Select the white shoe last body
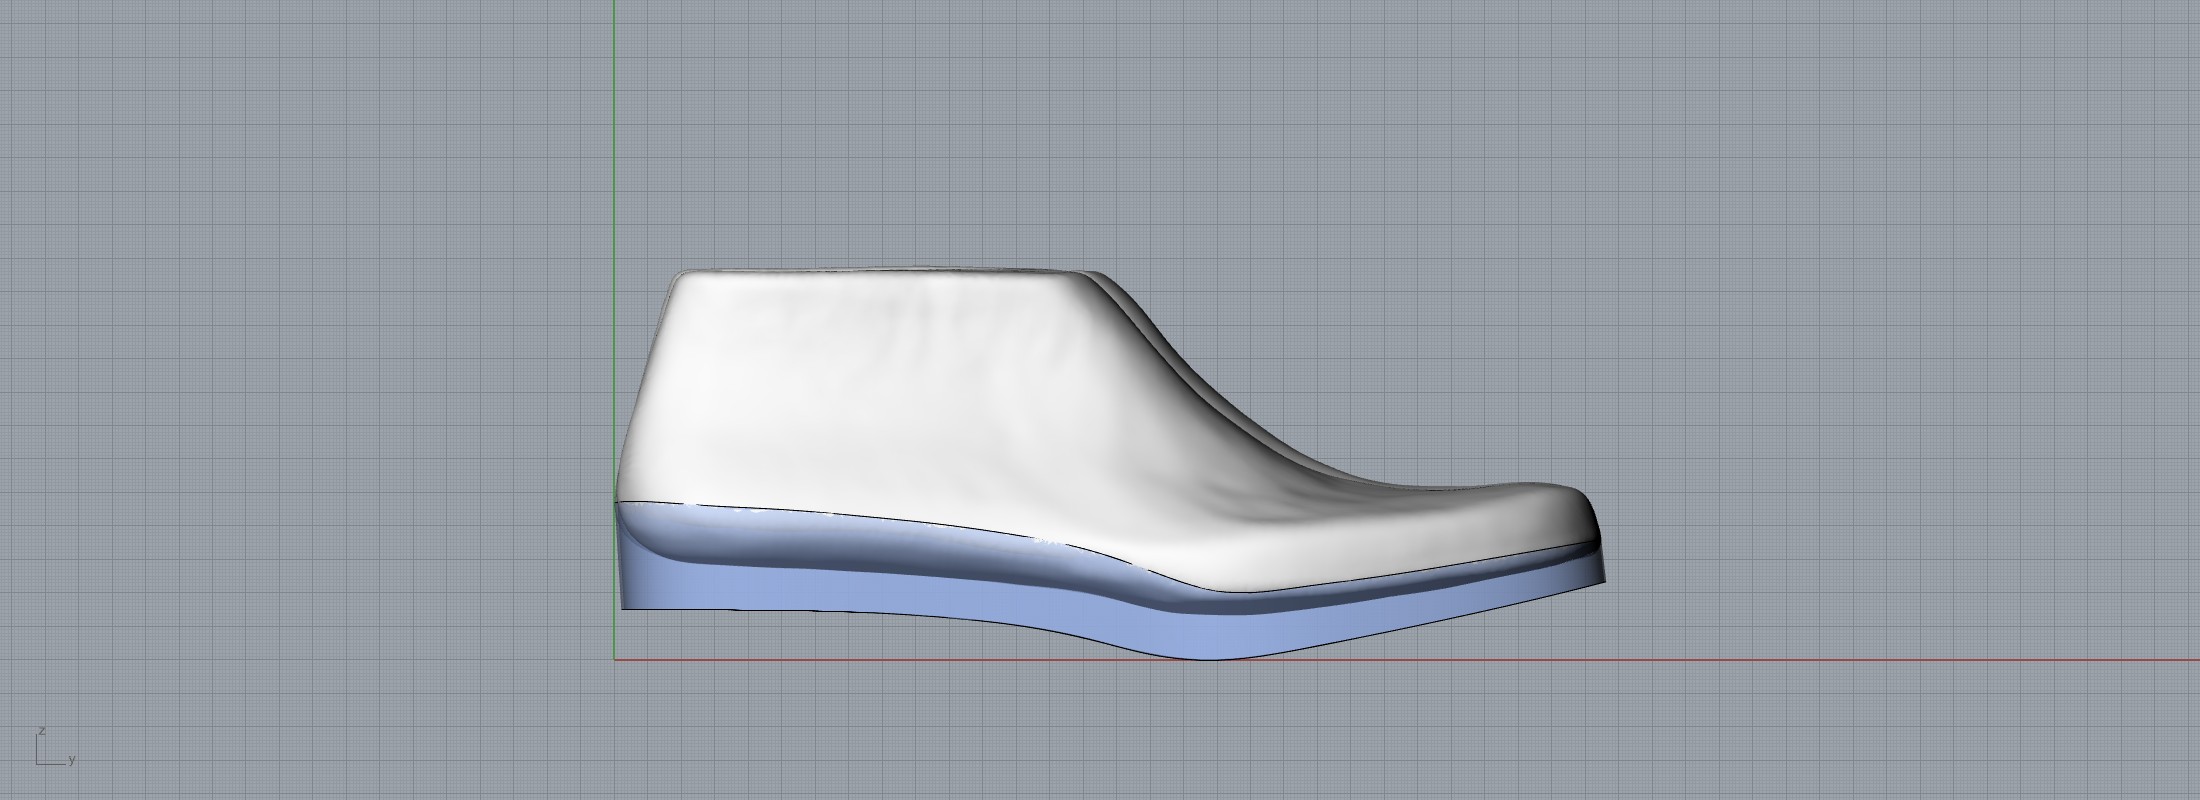The height and width of the screenshot is (800, 2200). coord(900,400)
